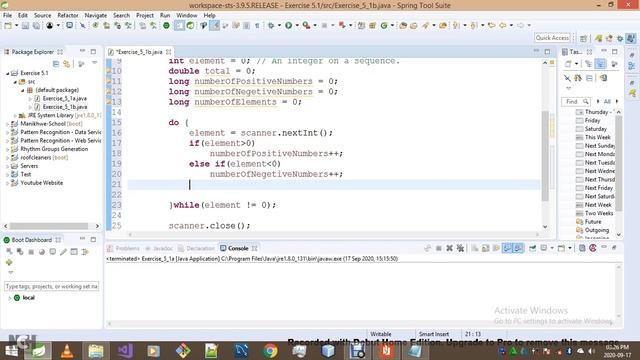
Task: Collapse the src folder node
Action: (15, 82)
